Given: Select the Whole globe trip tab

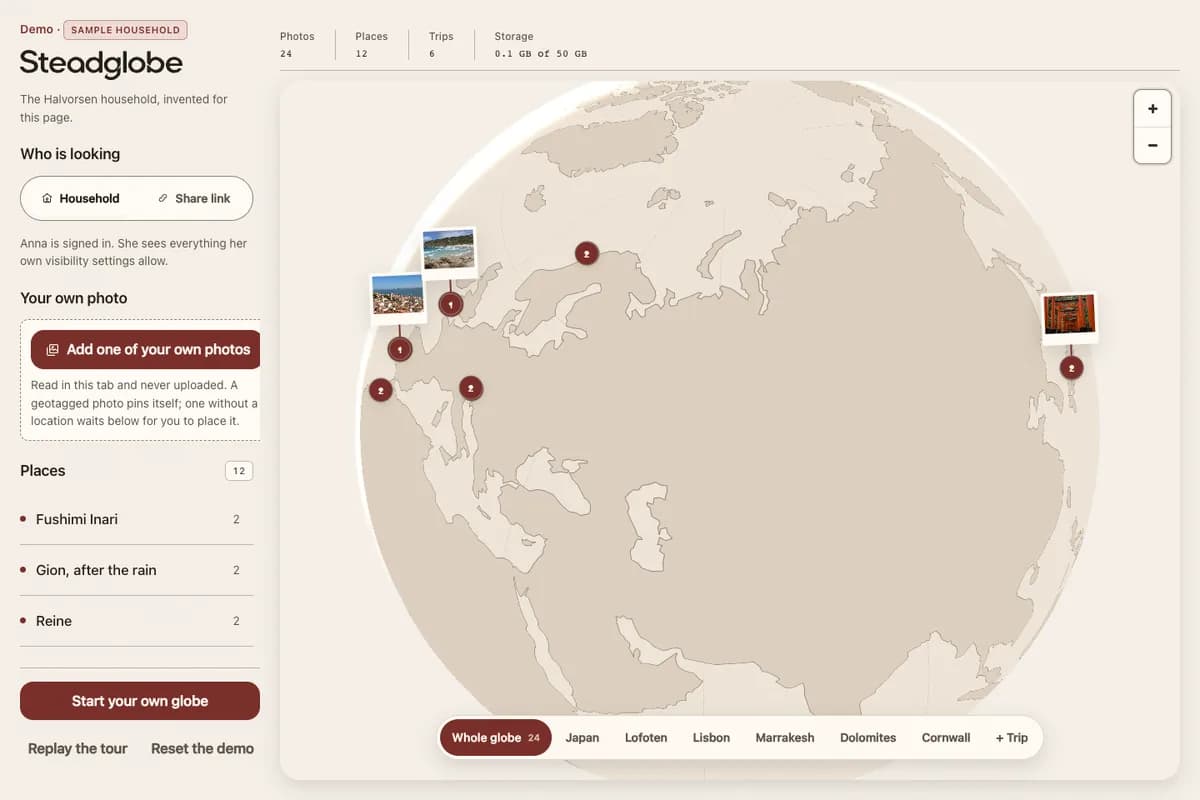Looking at the screenshot, I should (495, 737).
